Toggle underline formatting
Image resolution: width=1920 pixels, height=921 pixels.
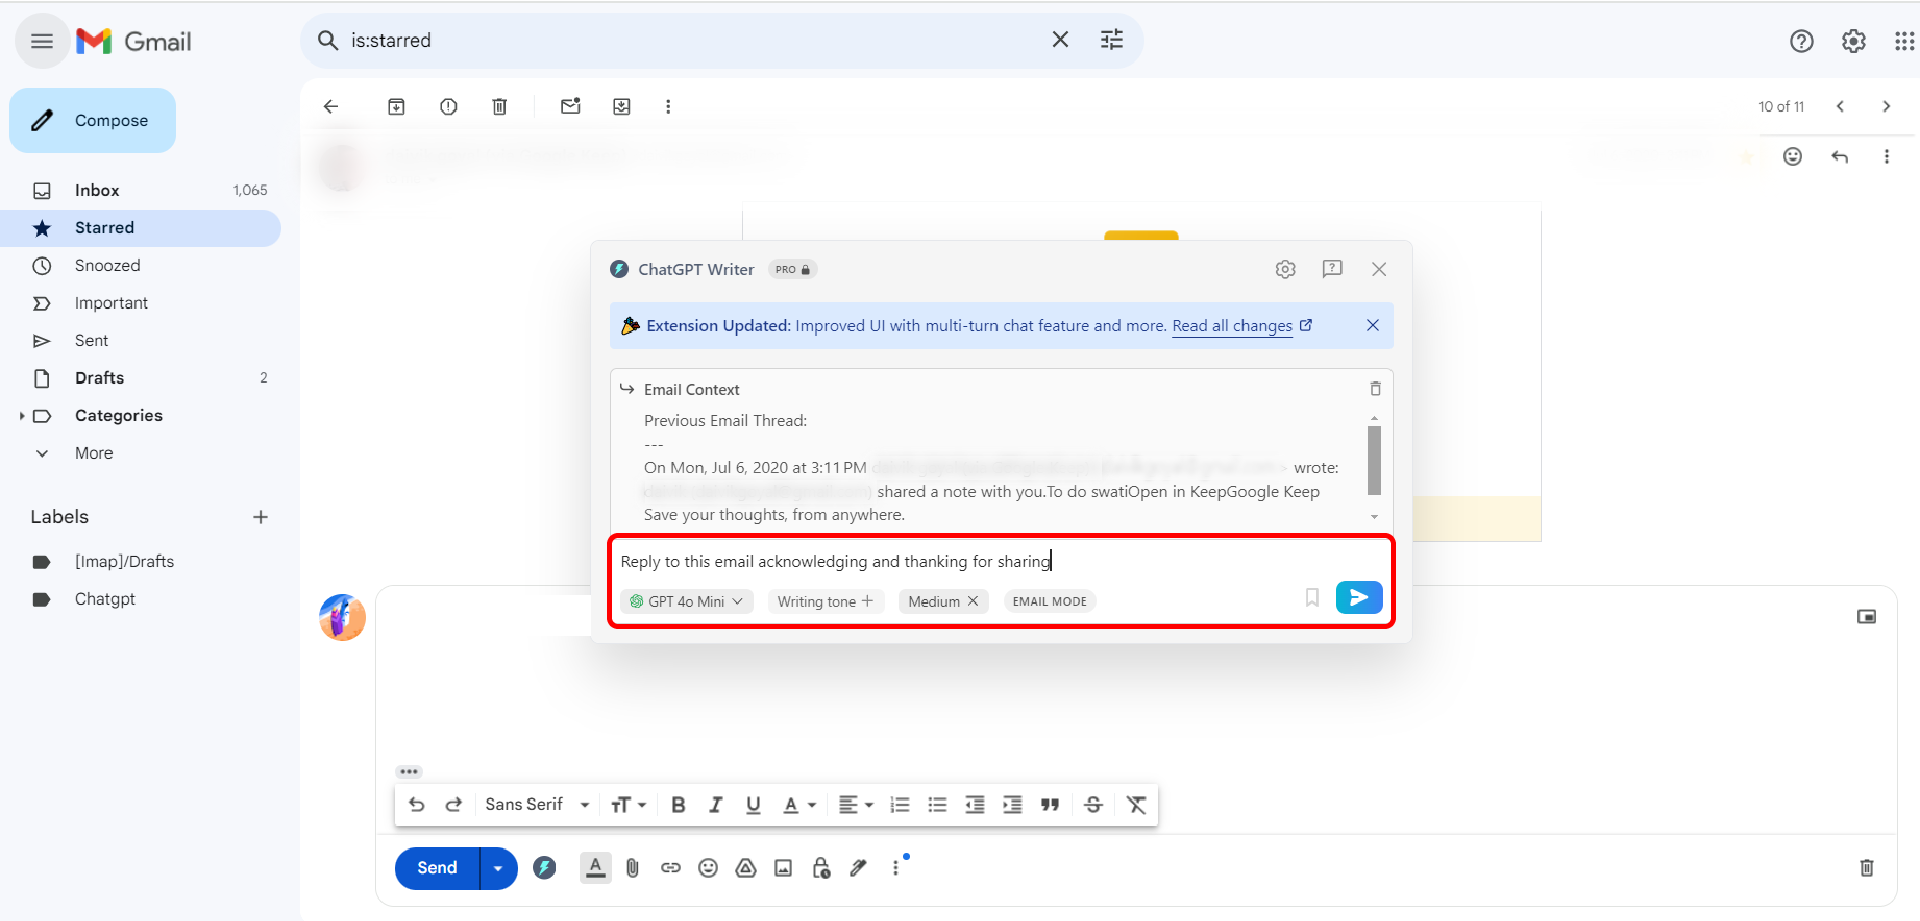coord(753,805)
